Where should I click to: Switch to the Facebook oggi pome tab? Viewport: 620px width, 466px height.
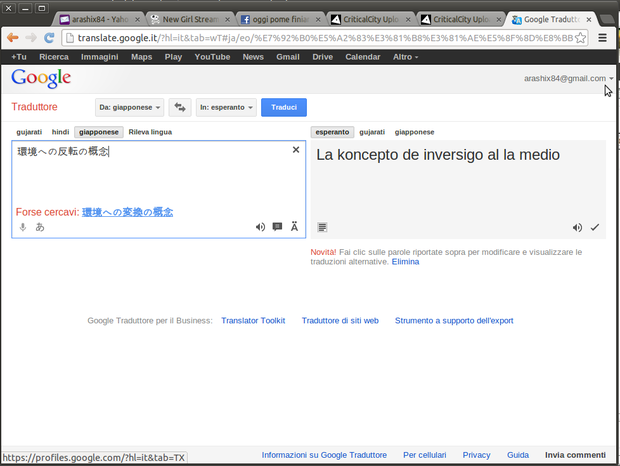[x=280, y=19]
